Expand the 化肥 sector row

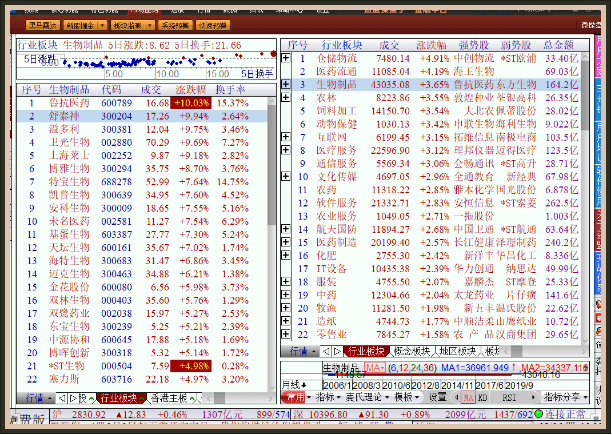[286, 255]
